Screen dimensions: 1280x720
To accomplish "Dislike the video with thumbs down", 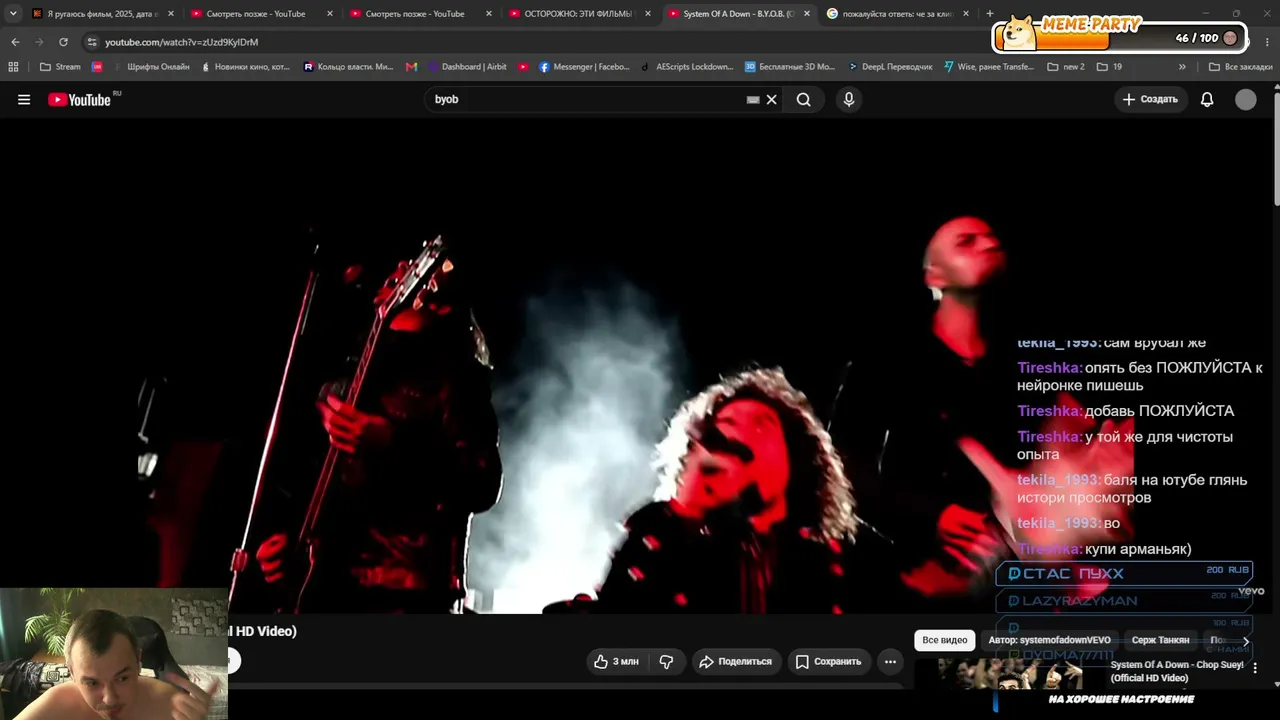I will click(x=666, y=661).
